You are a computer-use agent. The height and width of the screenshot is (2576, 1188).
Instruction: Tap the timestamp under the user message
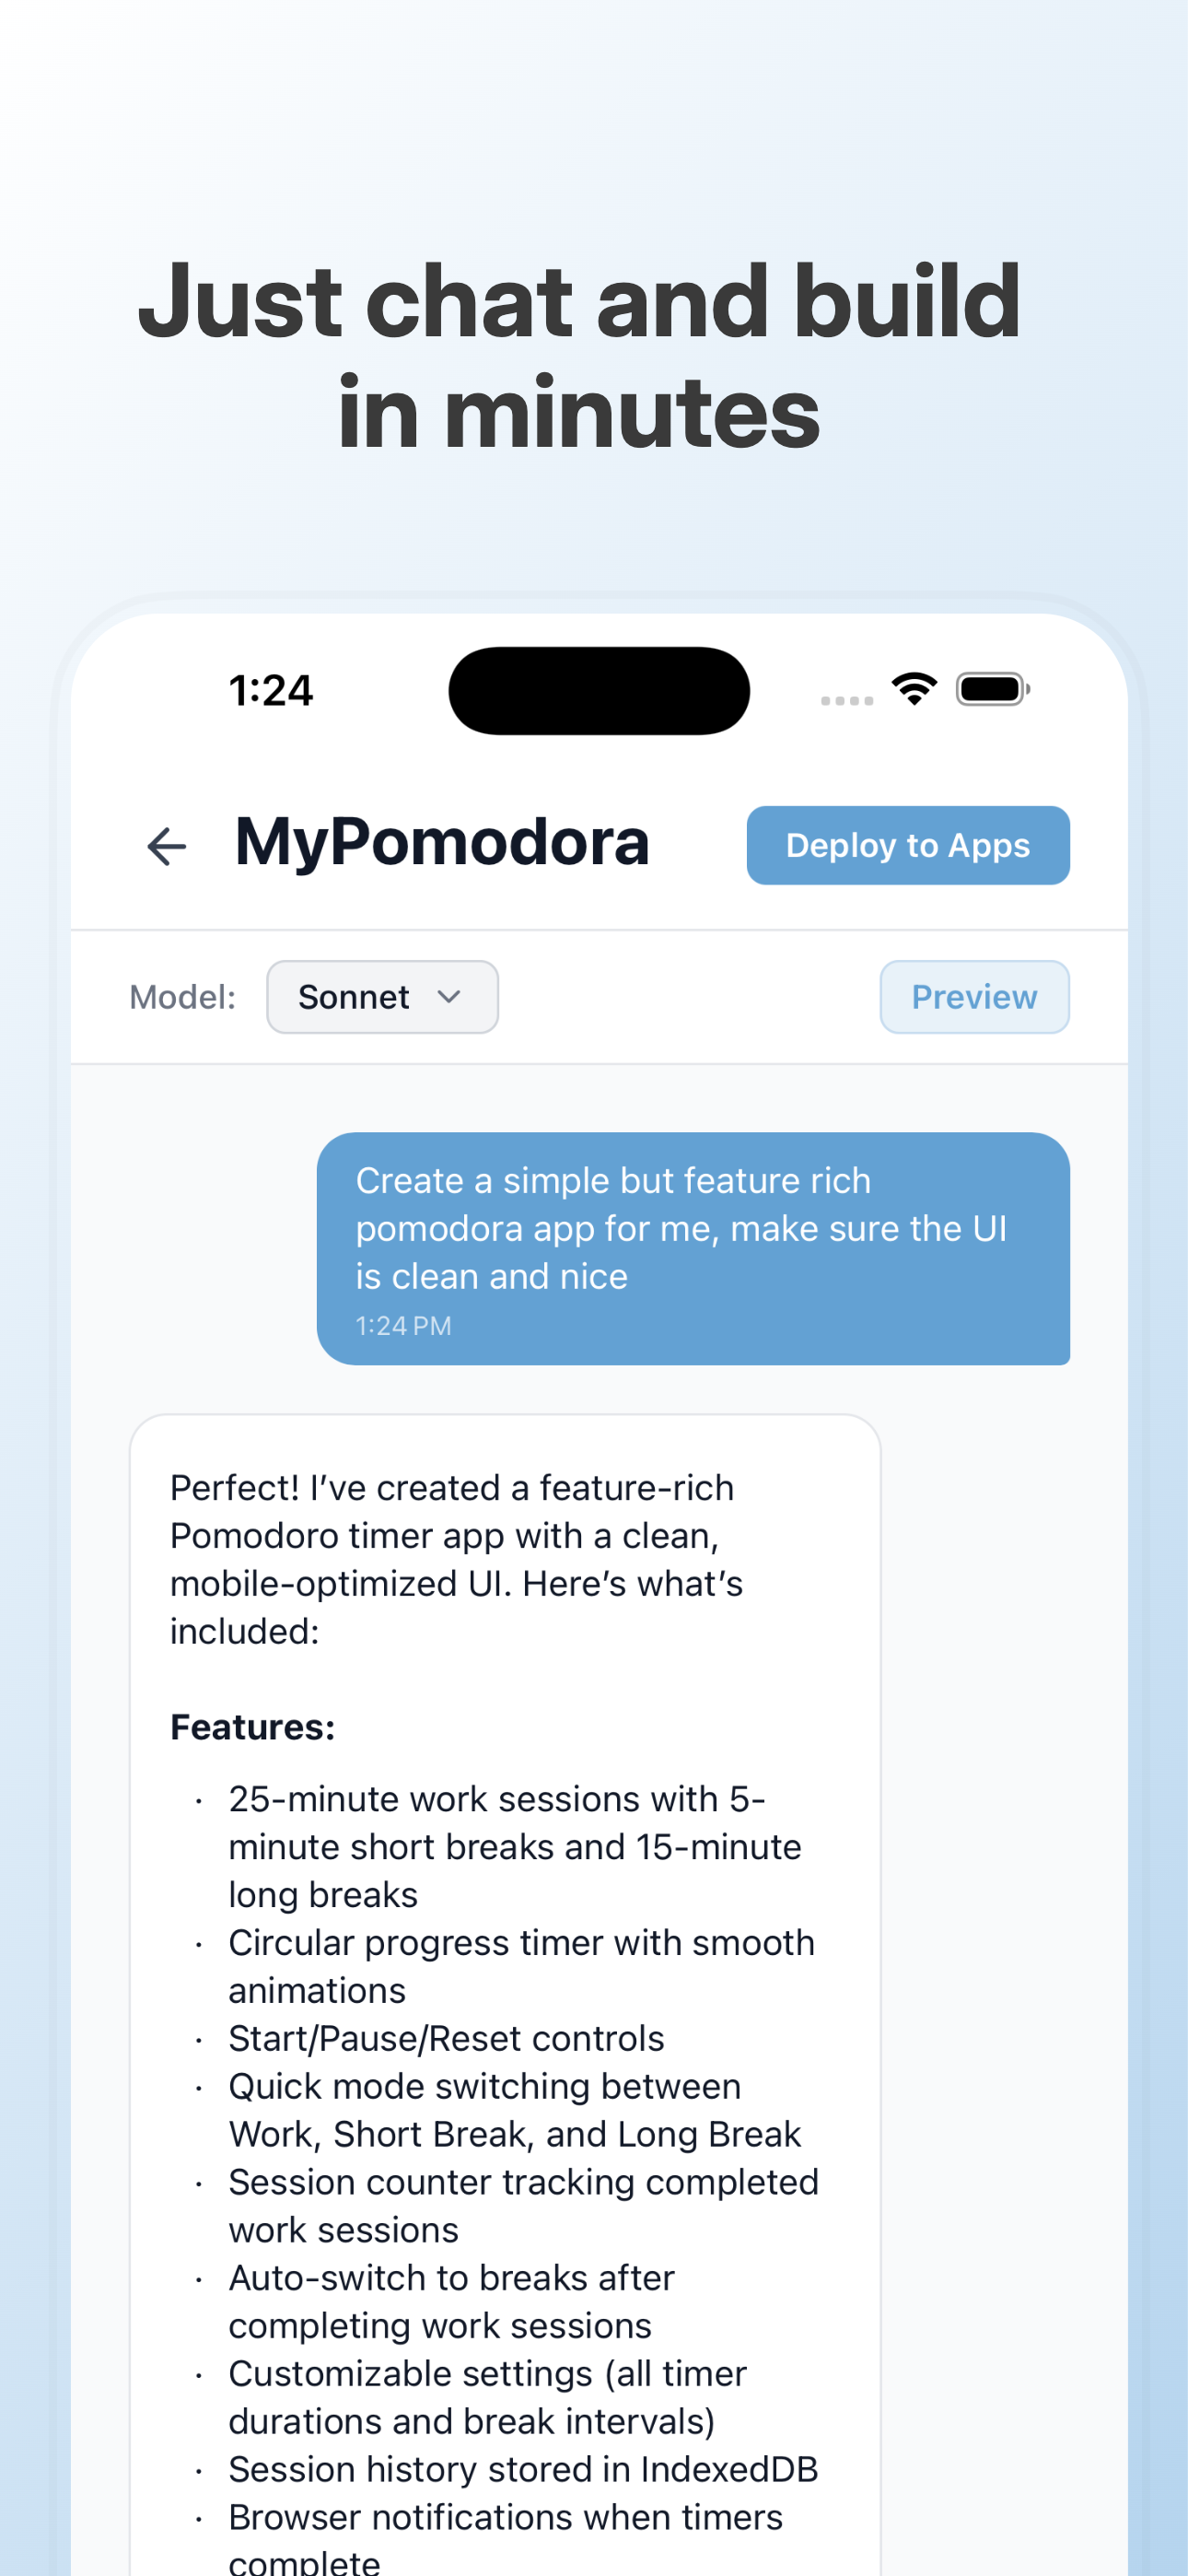coord(404,1326)
